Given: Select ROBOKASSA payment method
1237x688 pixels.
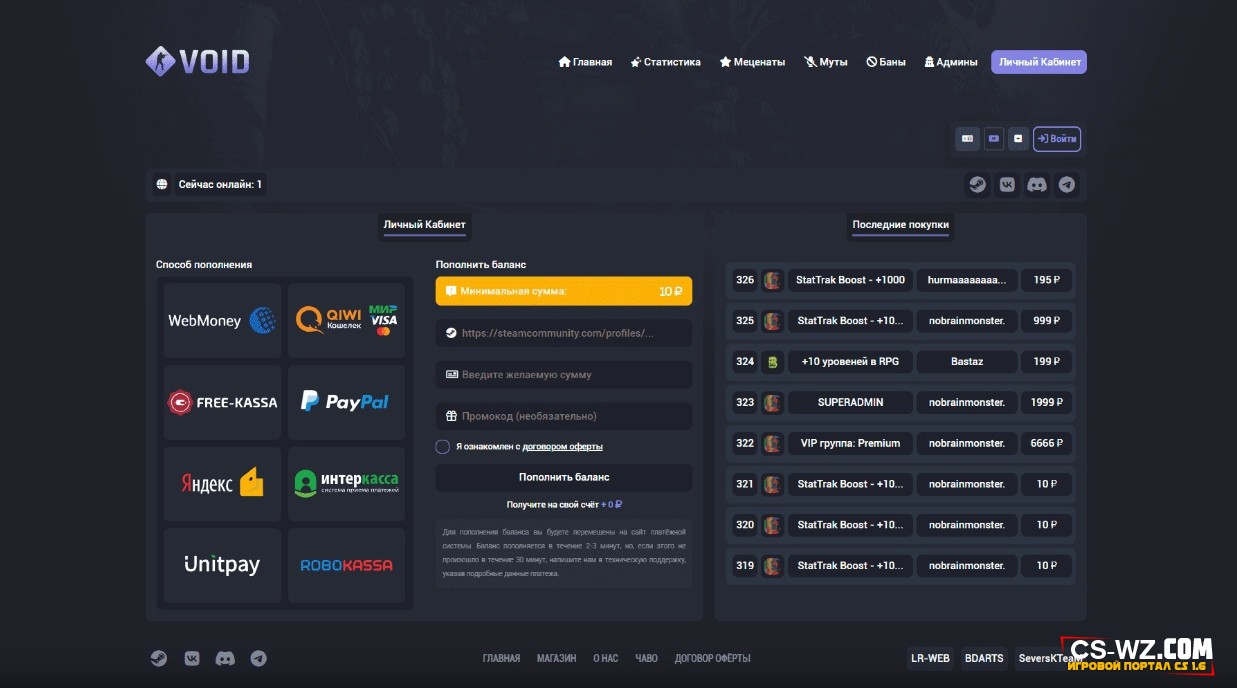Looking at the screenshot, I should pyautogui.click(x=346, y=565).
